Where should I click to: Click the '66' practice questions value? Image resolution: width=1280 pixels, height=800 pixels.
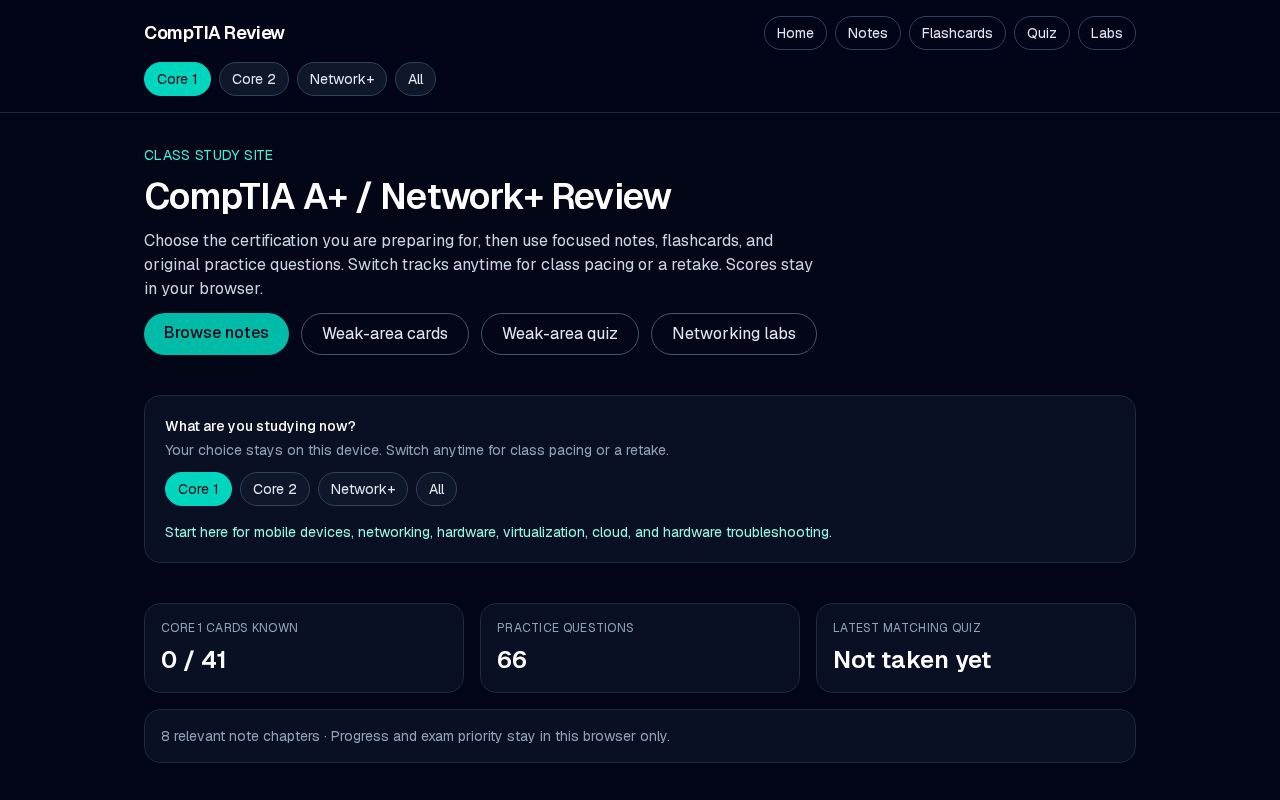pos(512,660)
